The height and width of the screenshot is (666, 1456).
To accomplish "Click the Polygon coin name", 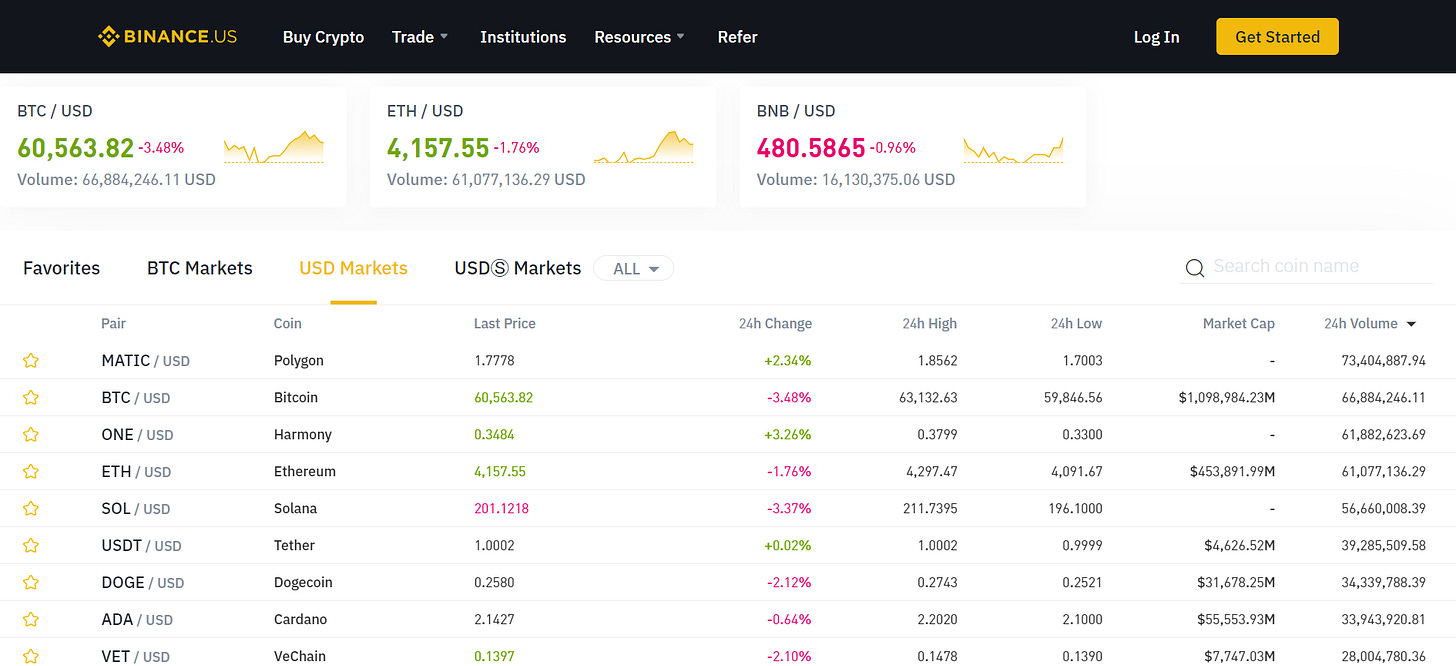I will tap(299, 360).
